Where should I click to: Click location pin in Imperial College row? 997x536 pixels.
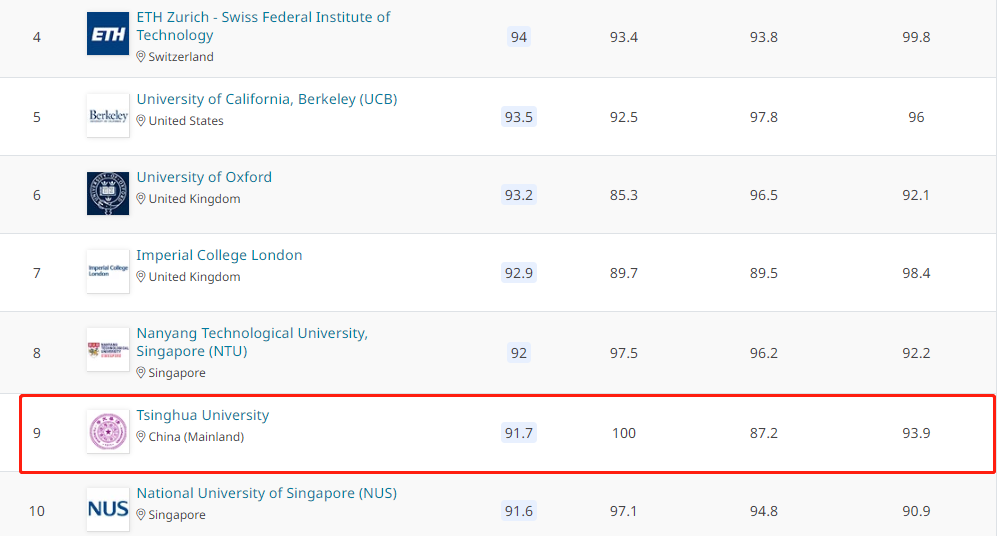(x=141, y=277)
